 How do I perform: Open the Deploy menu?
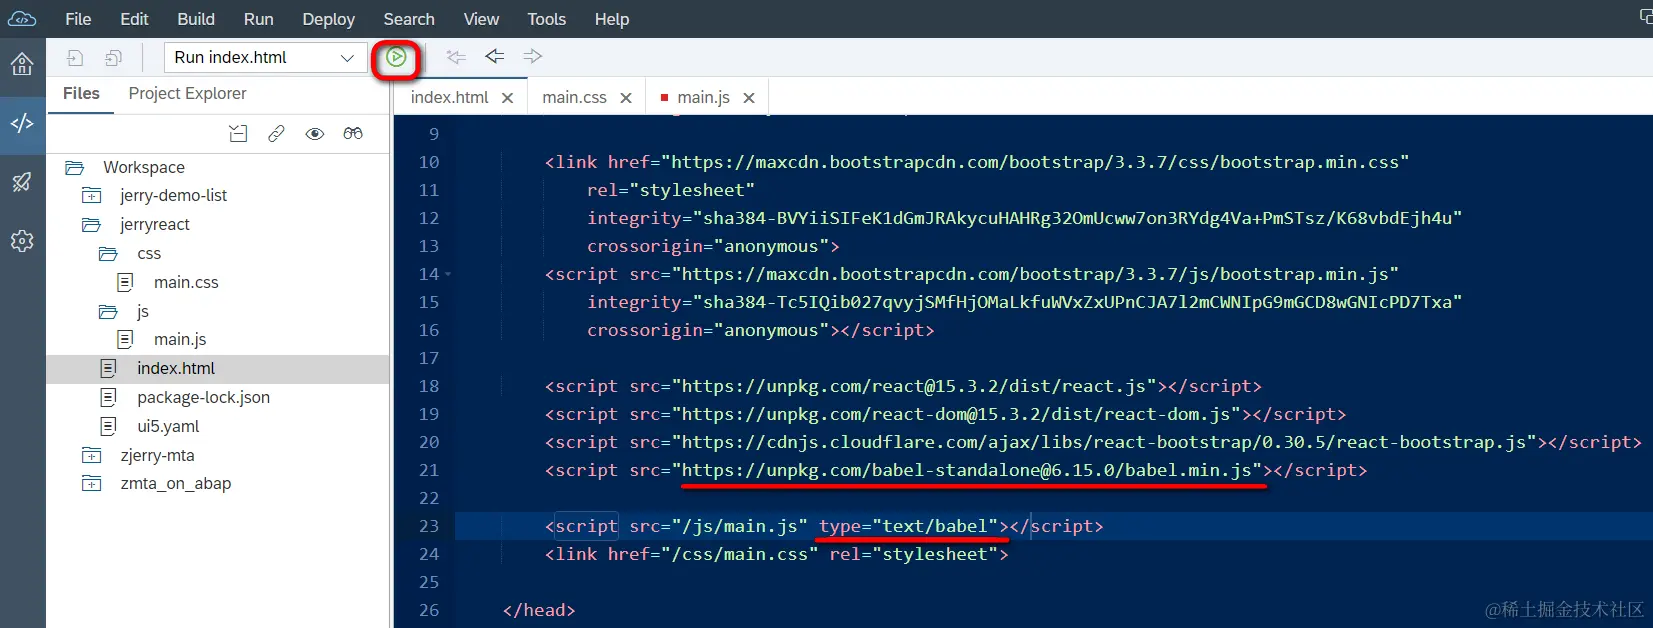coord(328,19)
